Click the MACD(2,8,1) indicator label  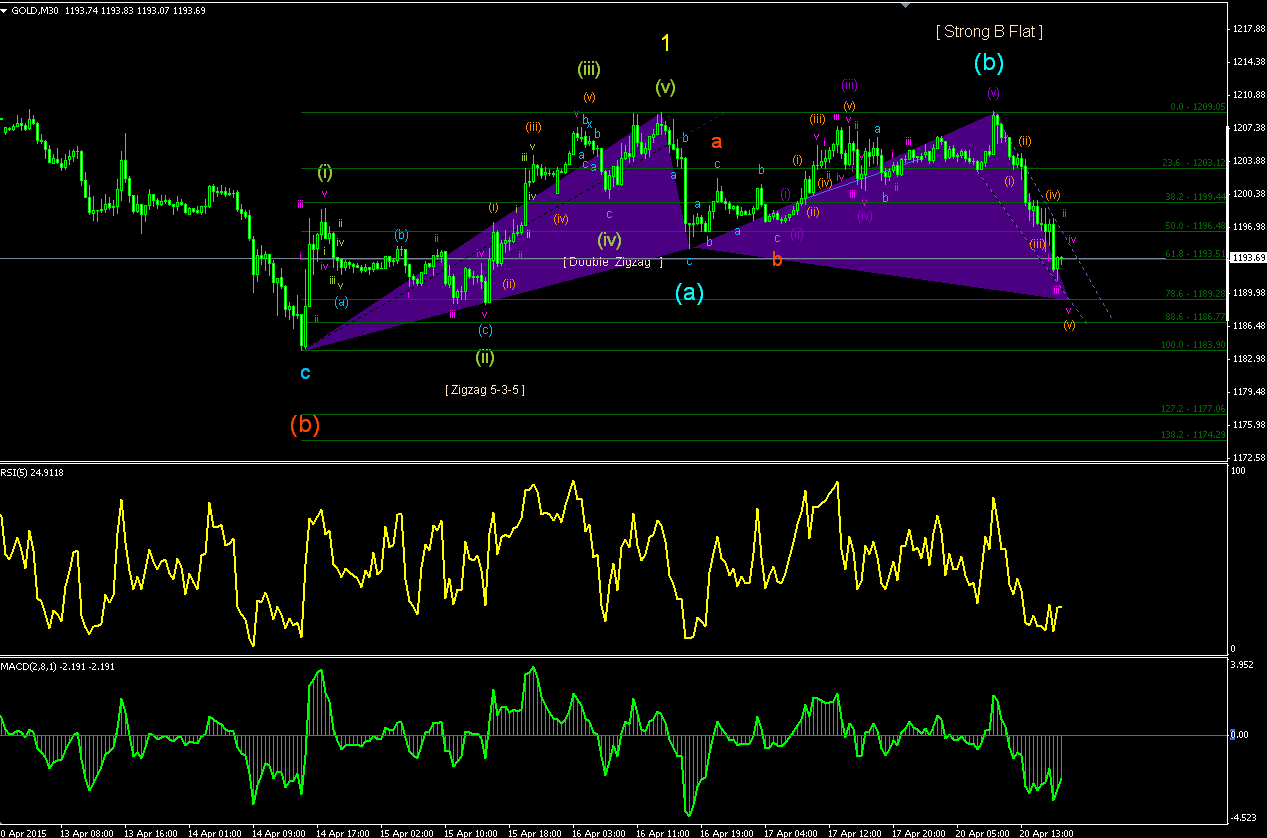click(57, 666)
